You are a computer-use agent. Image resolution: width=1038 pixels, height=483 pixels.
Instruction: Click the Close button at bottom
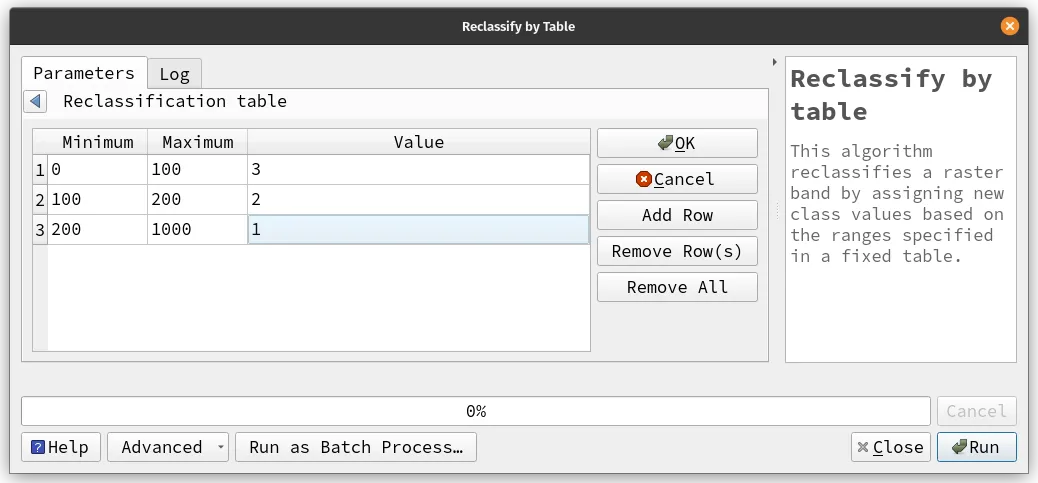pyautogui.click(x=890, y=447)
